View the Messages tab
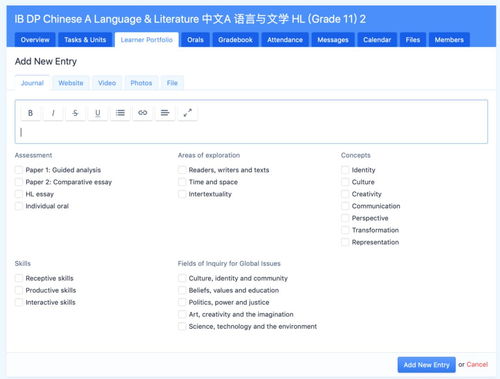The height and width of the screenshot is (379, 500). (x=333, y=40)
